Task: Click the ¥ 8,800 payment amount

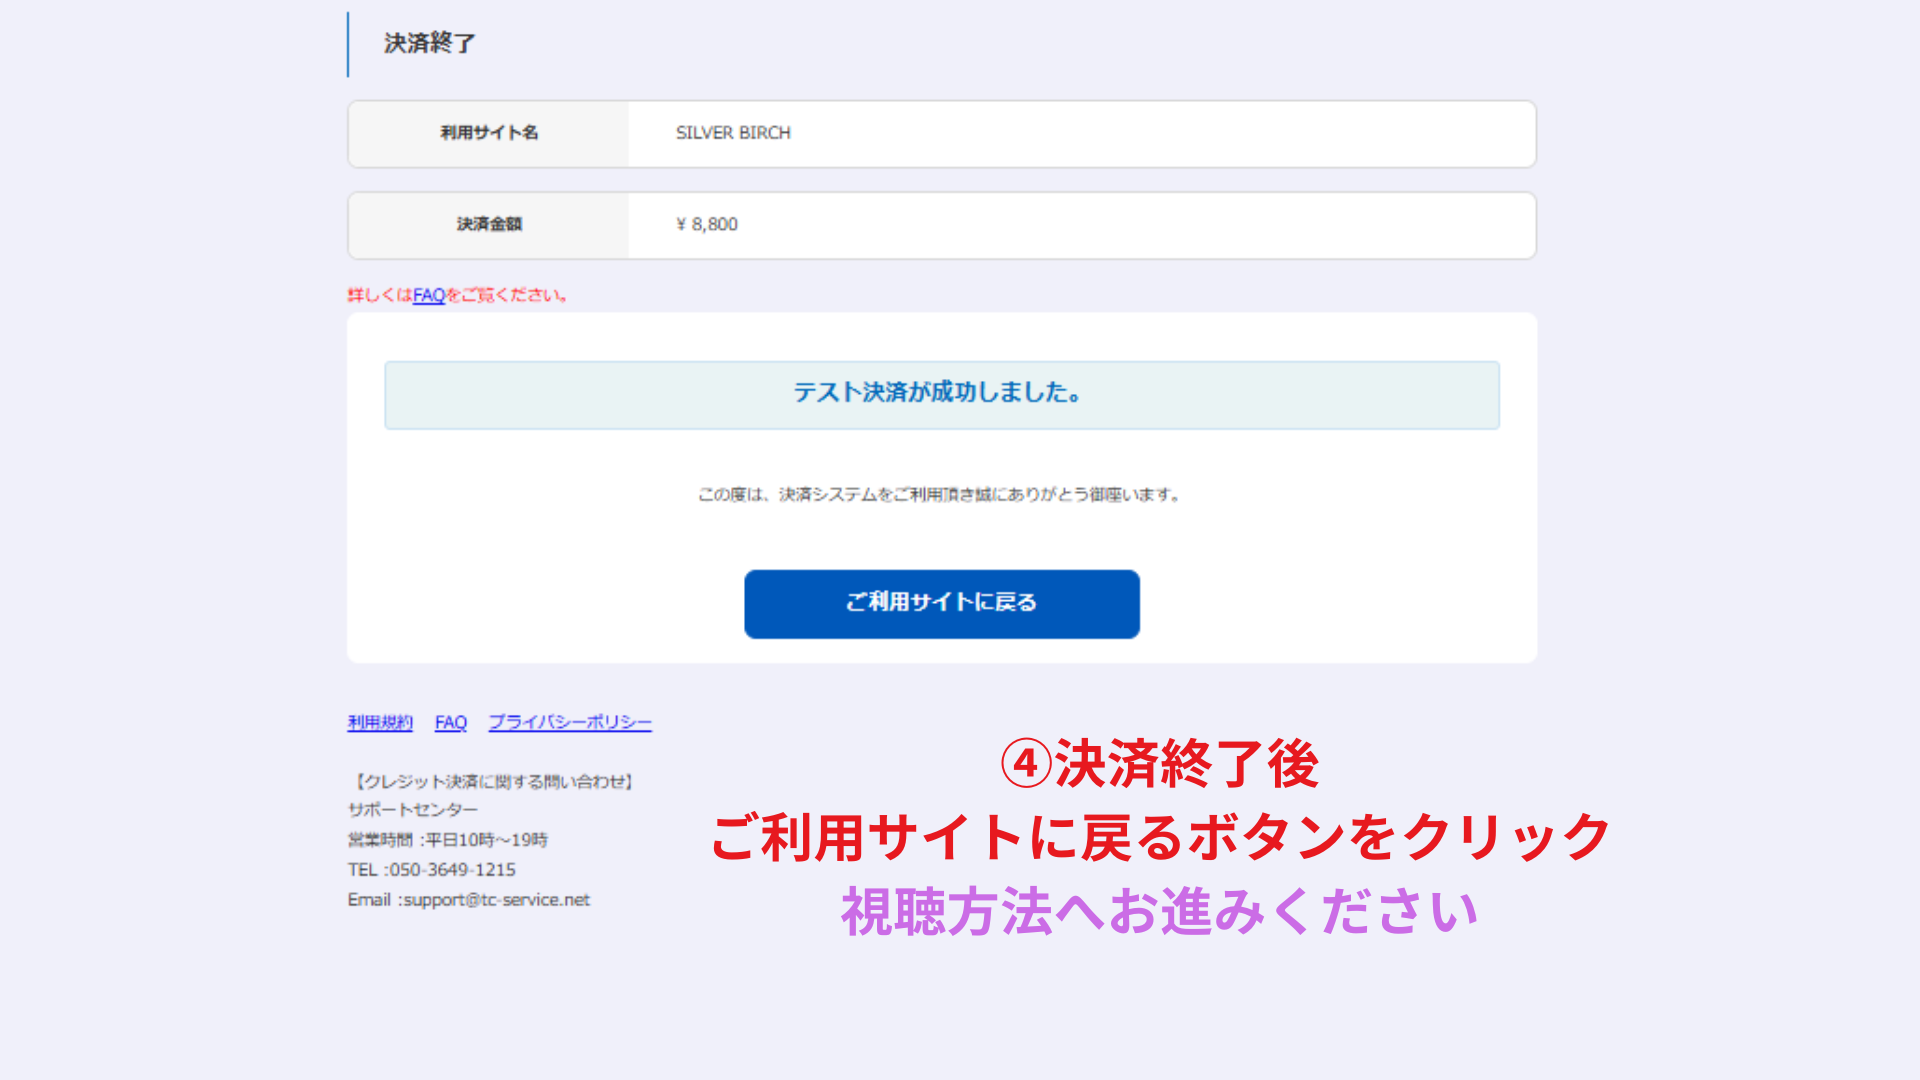Action: coord(707,225)
